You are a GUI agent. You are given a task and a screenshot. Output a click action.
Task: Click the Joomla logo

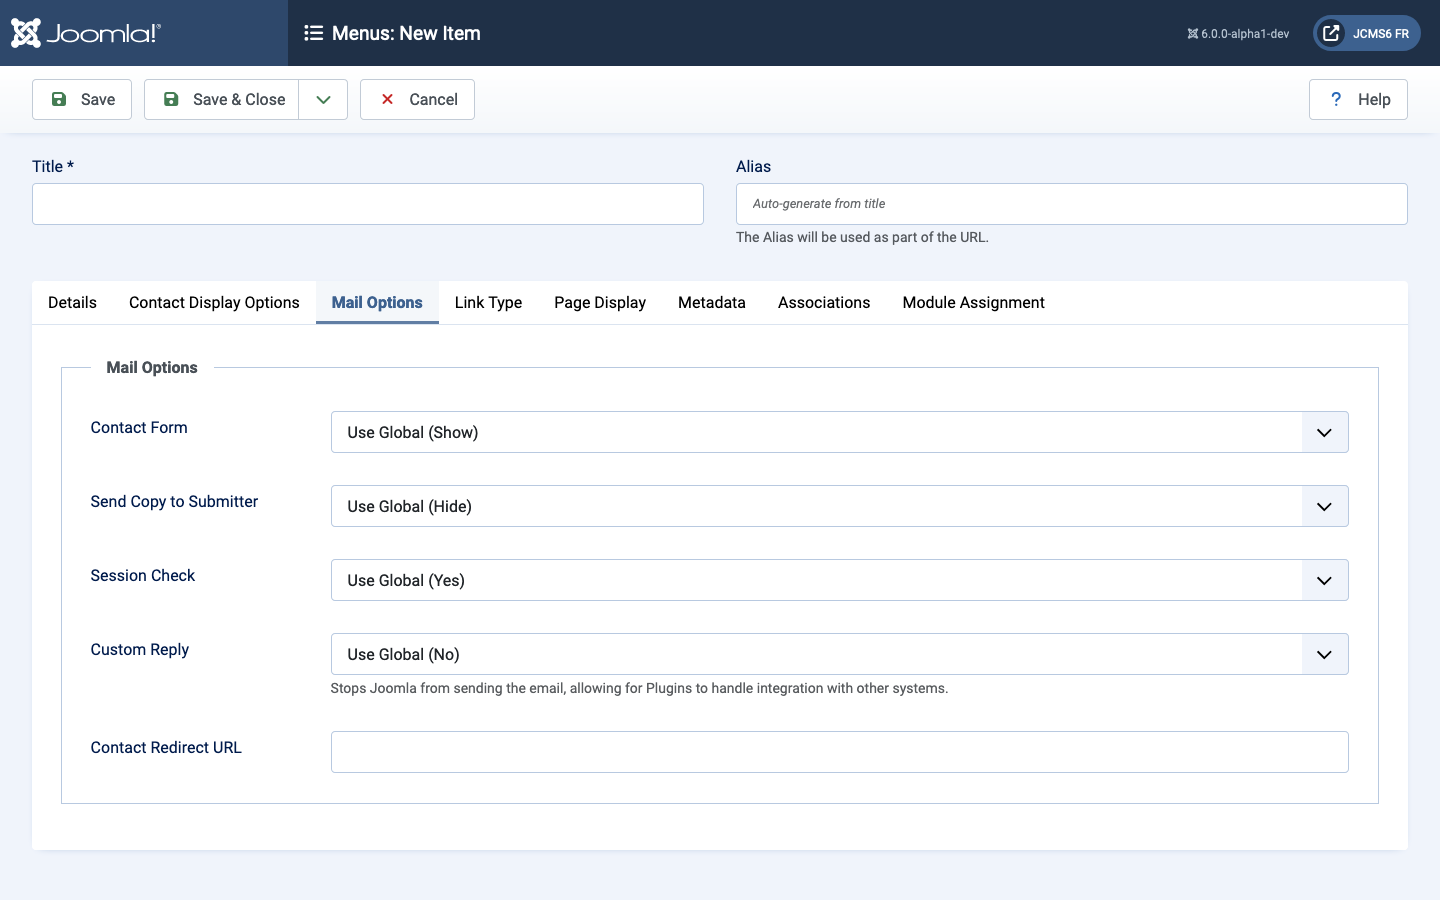[x=85, y=33]
